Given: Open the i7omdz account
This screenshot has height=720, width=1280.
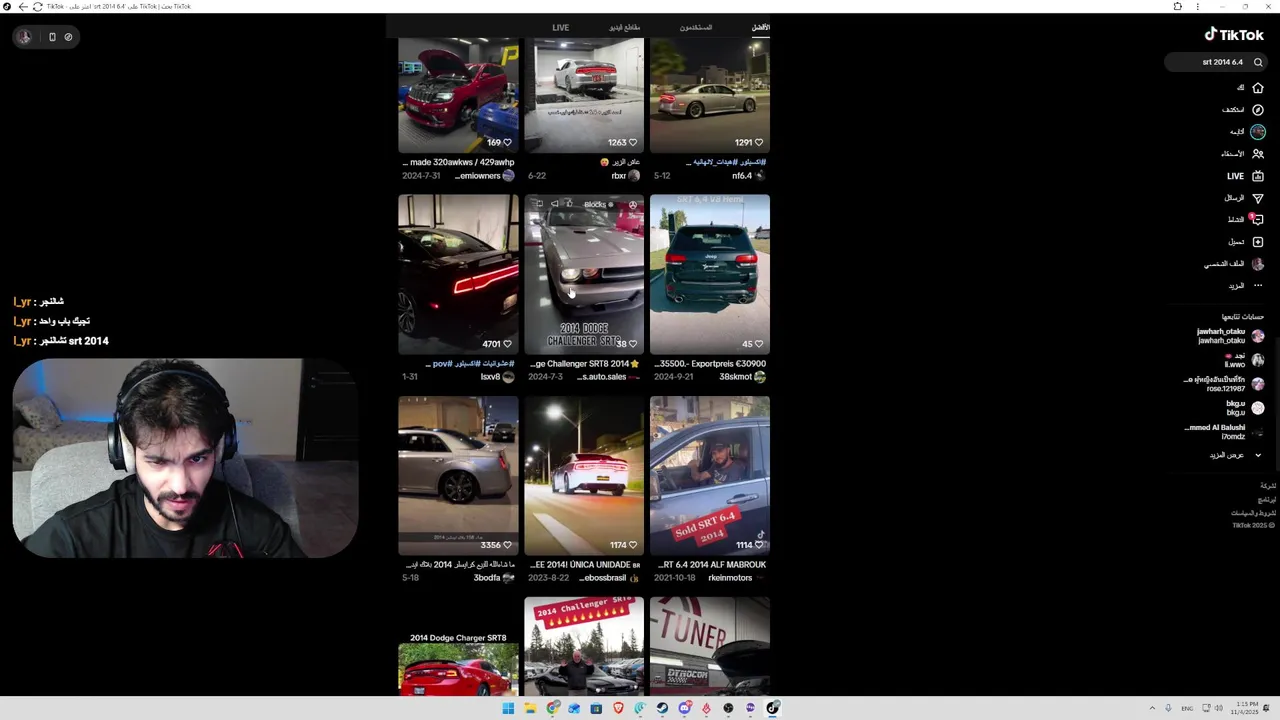Looking at the screenshot, I should (1224, 432).
